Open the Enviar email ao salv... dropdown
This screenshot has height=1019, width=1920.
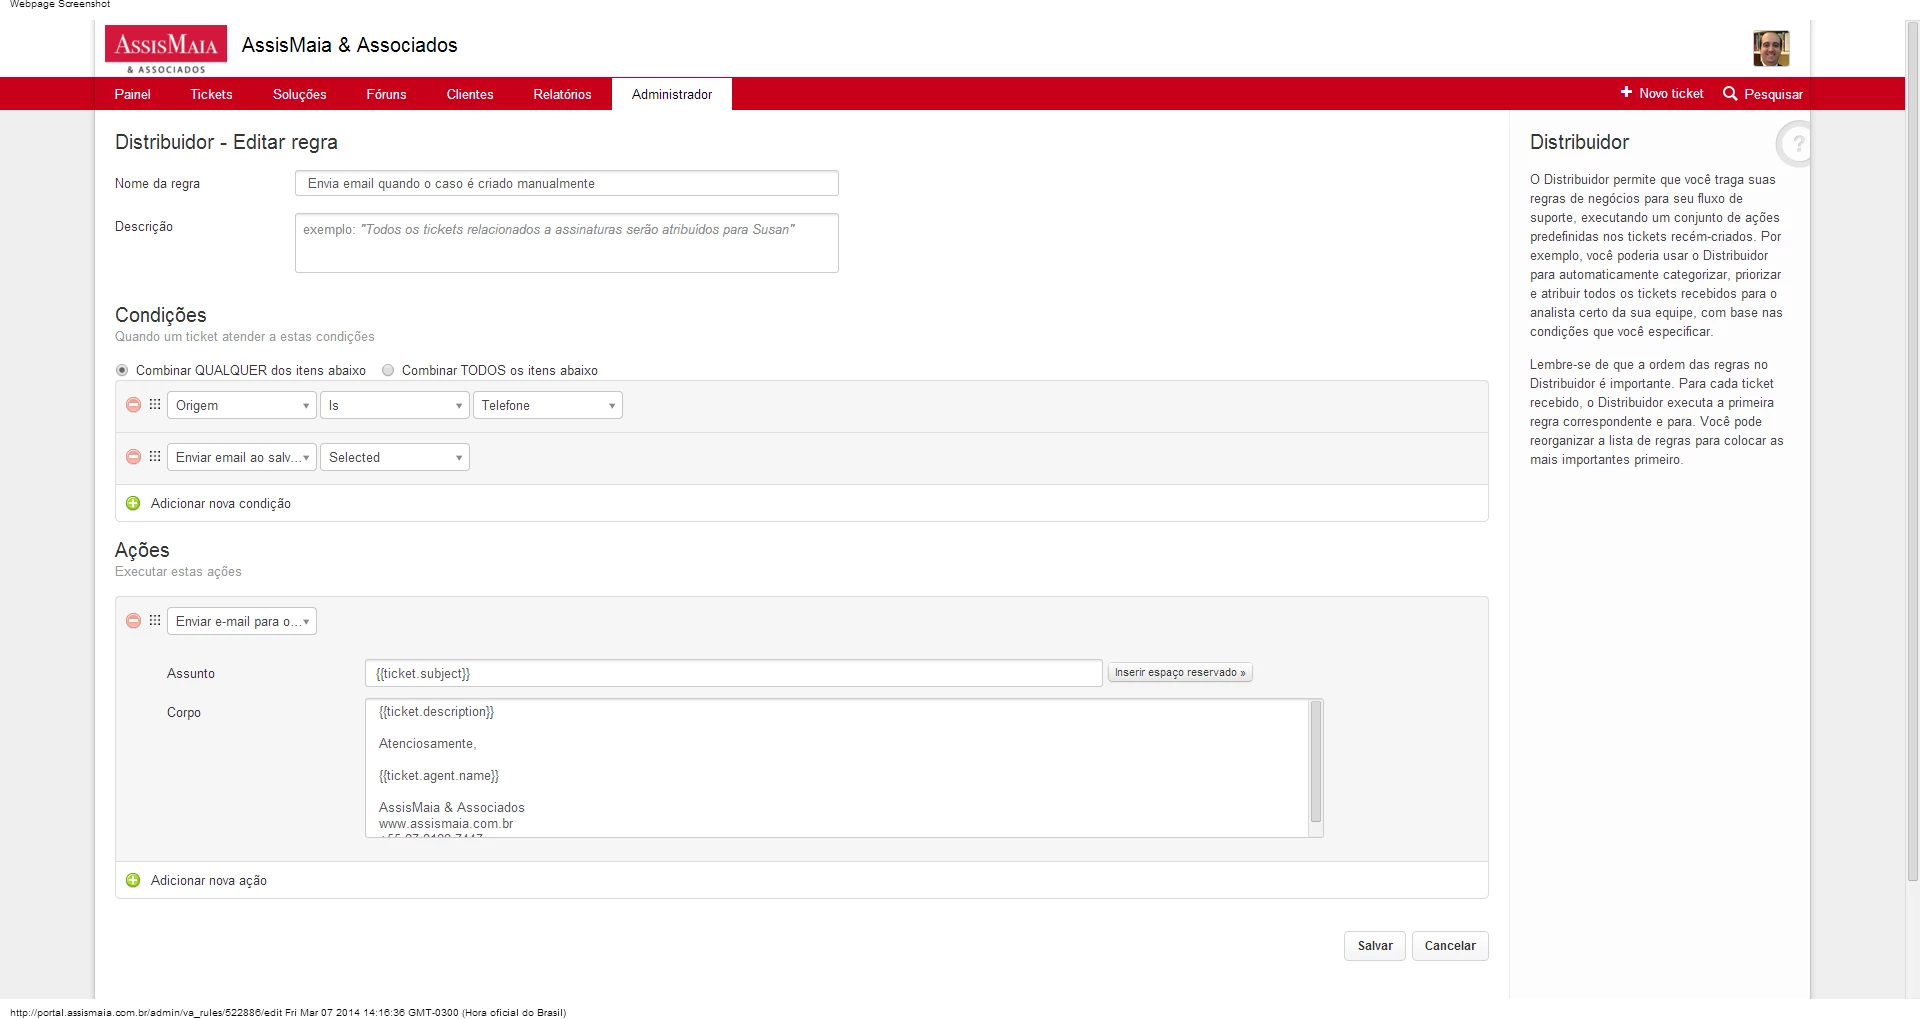pyautogui.click(x=242, y=457)
